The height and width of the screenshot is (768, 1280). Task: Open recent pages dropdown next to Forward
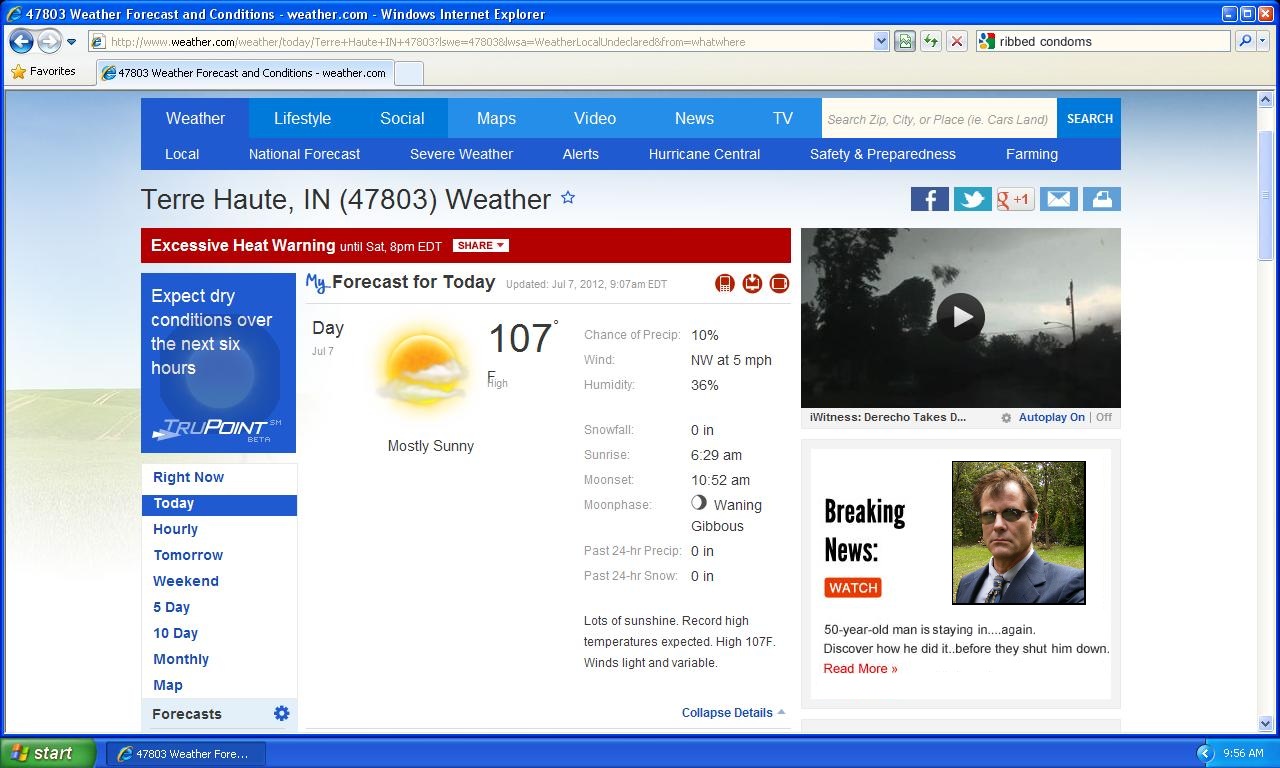71,42
